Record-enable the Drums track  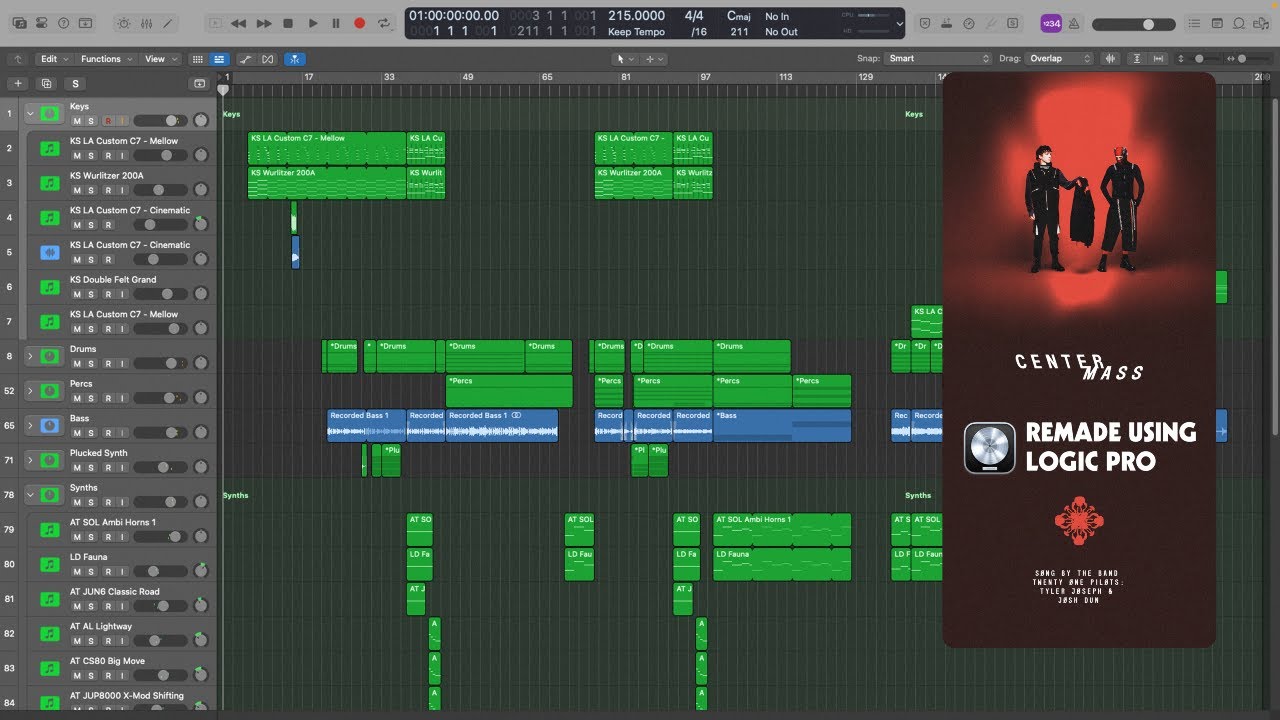coord(107,364)
